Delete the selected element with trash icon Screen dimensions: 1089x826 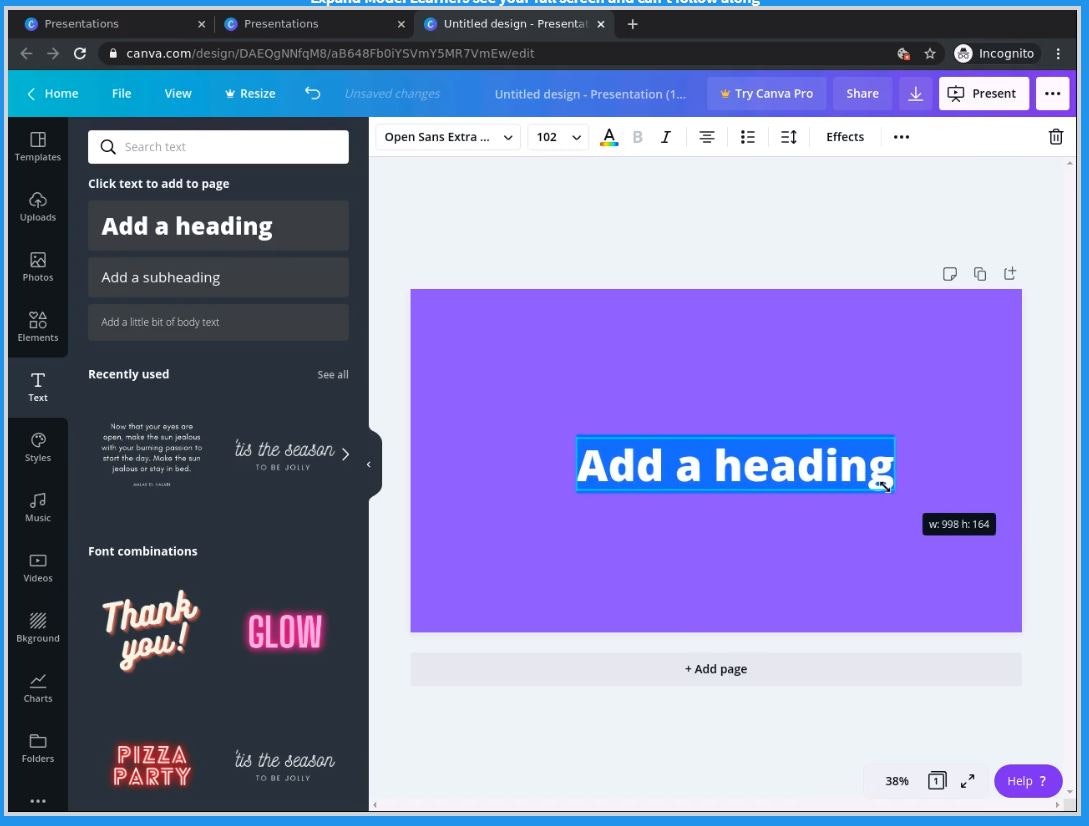click(1055, 137)
